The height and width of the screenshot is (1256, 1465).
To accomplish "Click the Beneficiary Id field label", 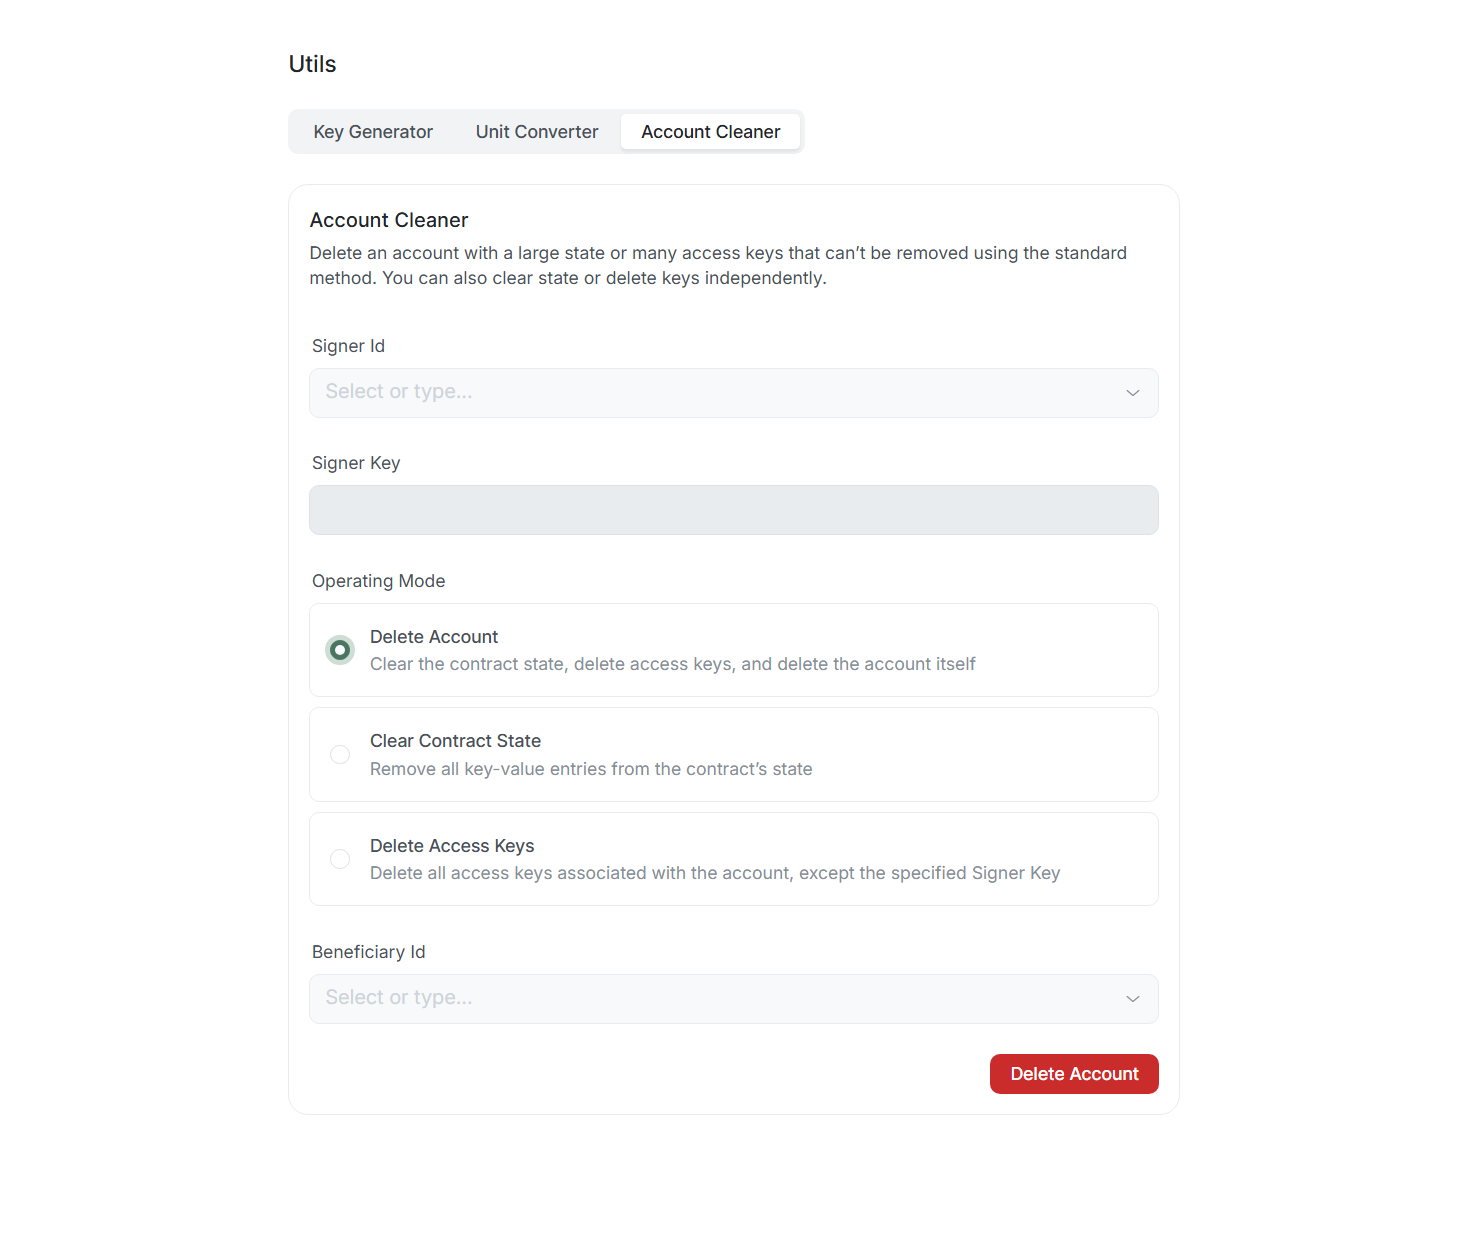I will click(x=368, y=952).
